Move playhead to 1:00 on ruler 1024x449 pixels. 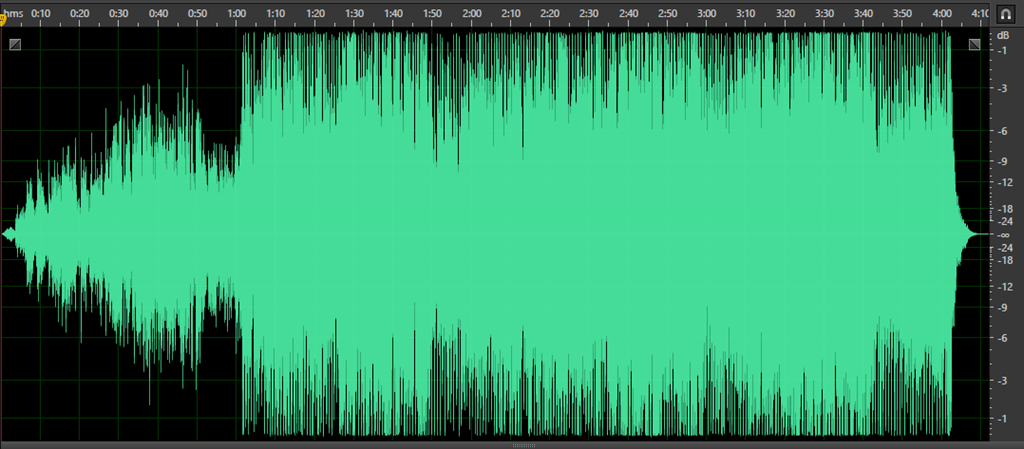click(x=237, y=13)
